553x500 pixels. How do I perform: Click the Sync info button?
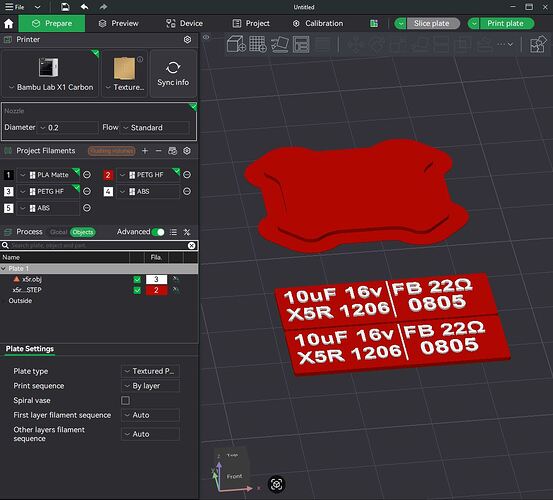173,73
